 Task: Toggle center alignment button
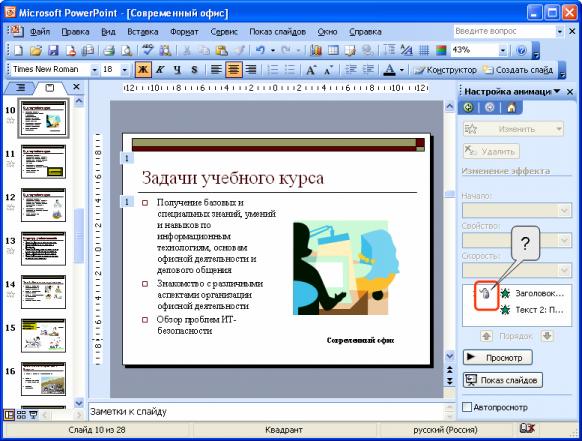pos(233,69)
